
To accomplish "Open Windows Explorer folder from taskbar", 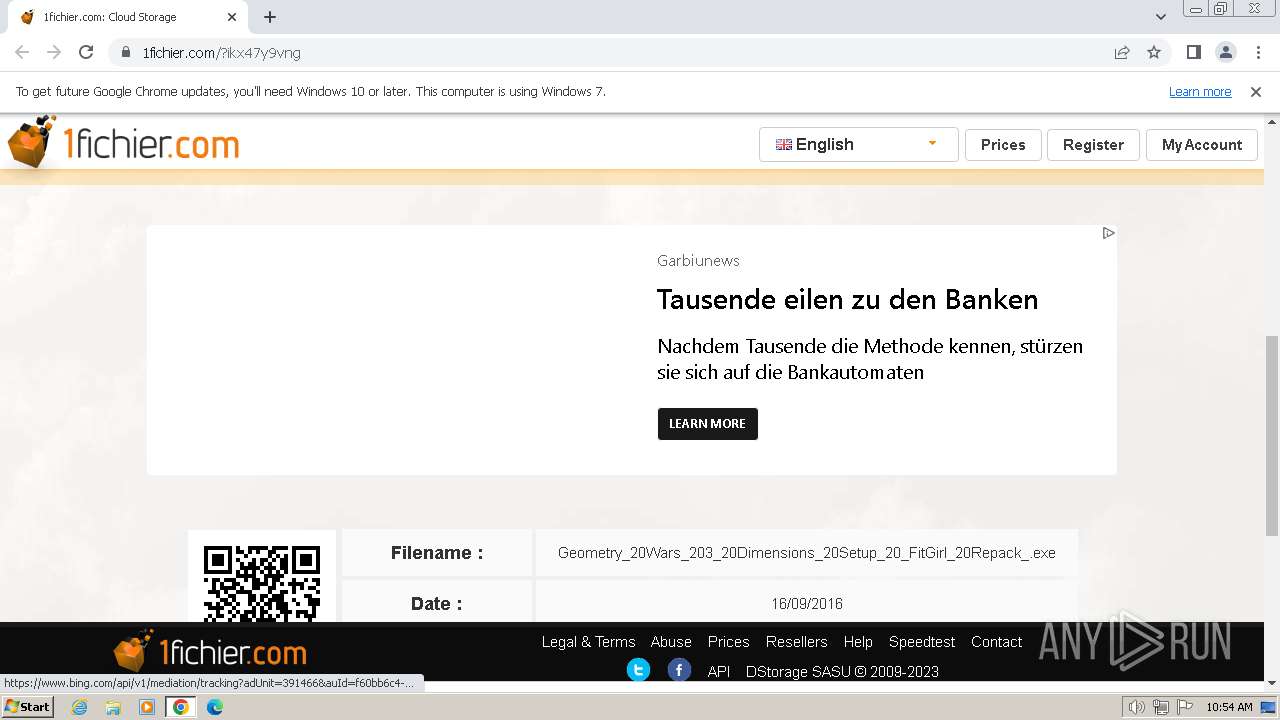I will tap(113, 707).
